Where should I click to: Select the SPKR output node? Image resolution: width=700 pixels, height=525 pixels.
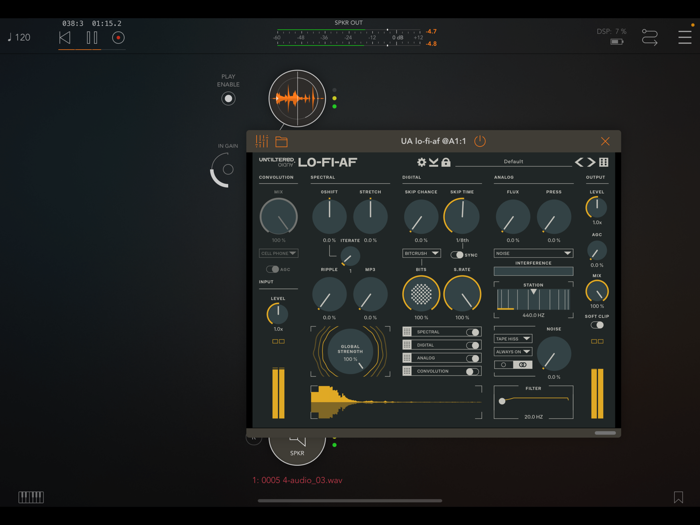[x=297, y=451]
